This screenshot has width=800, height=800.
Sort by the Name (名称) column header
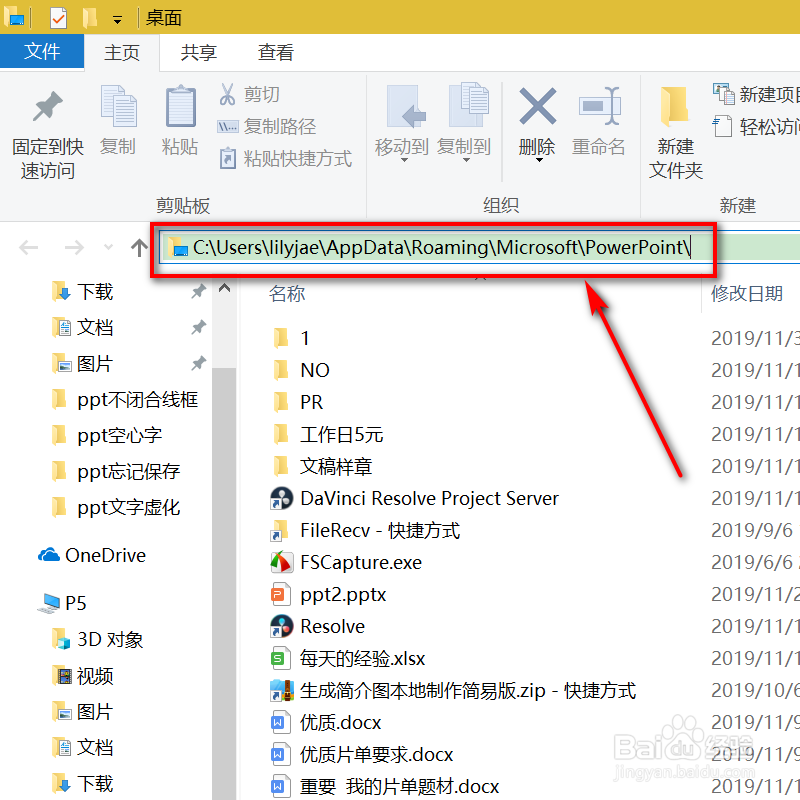click(x=287, y=293)
